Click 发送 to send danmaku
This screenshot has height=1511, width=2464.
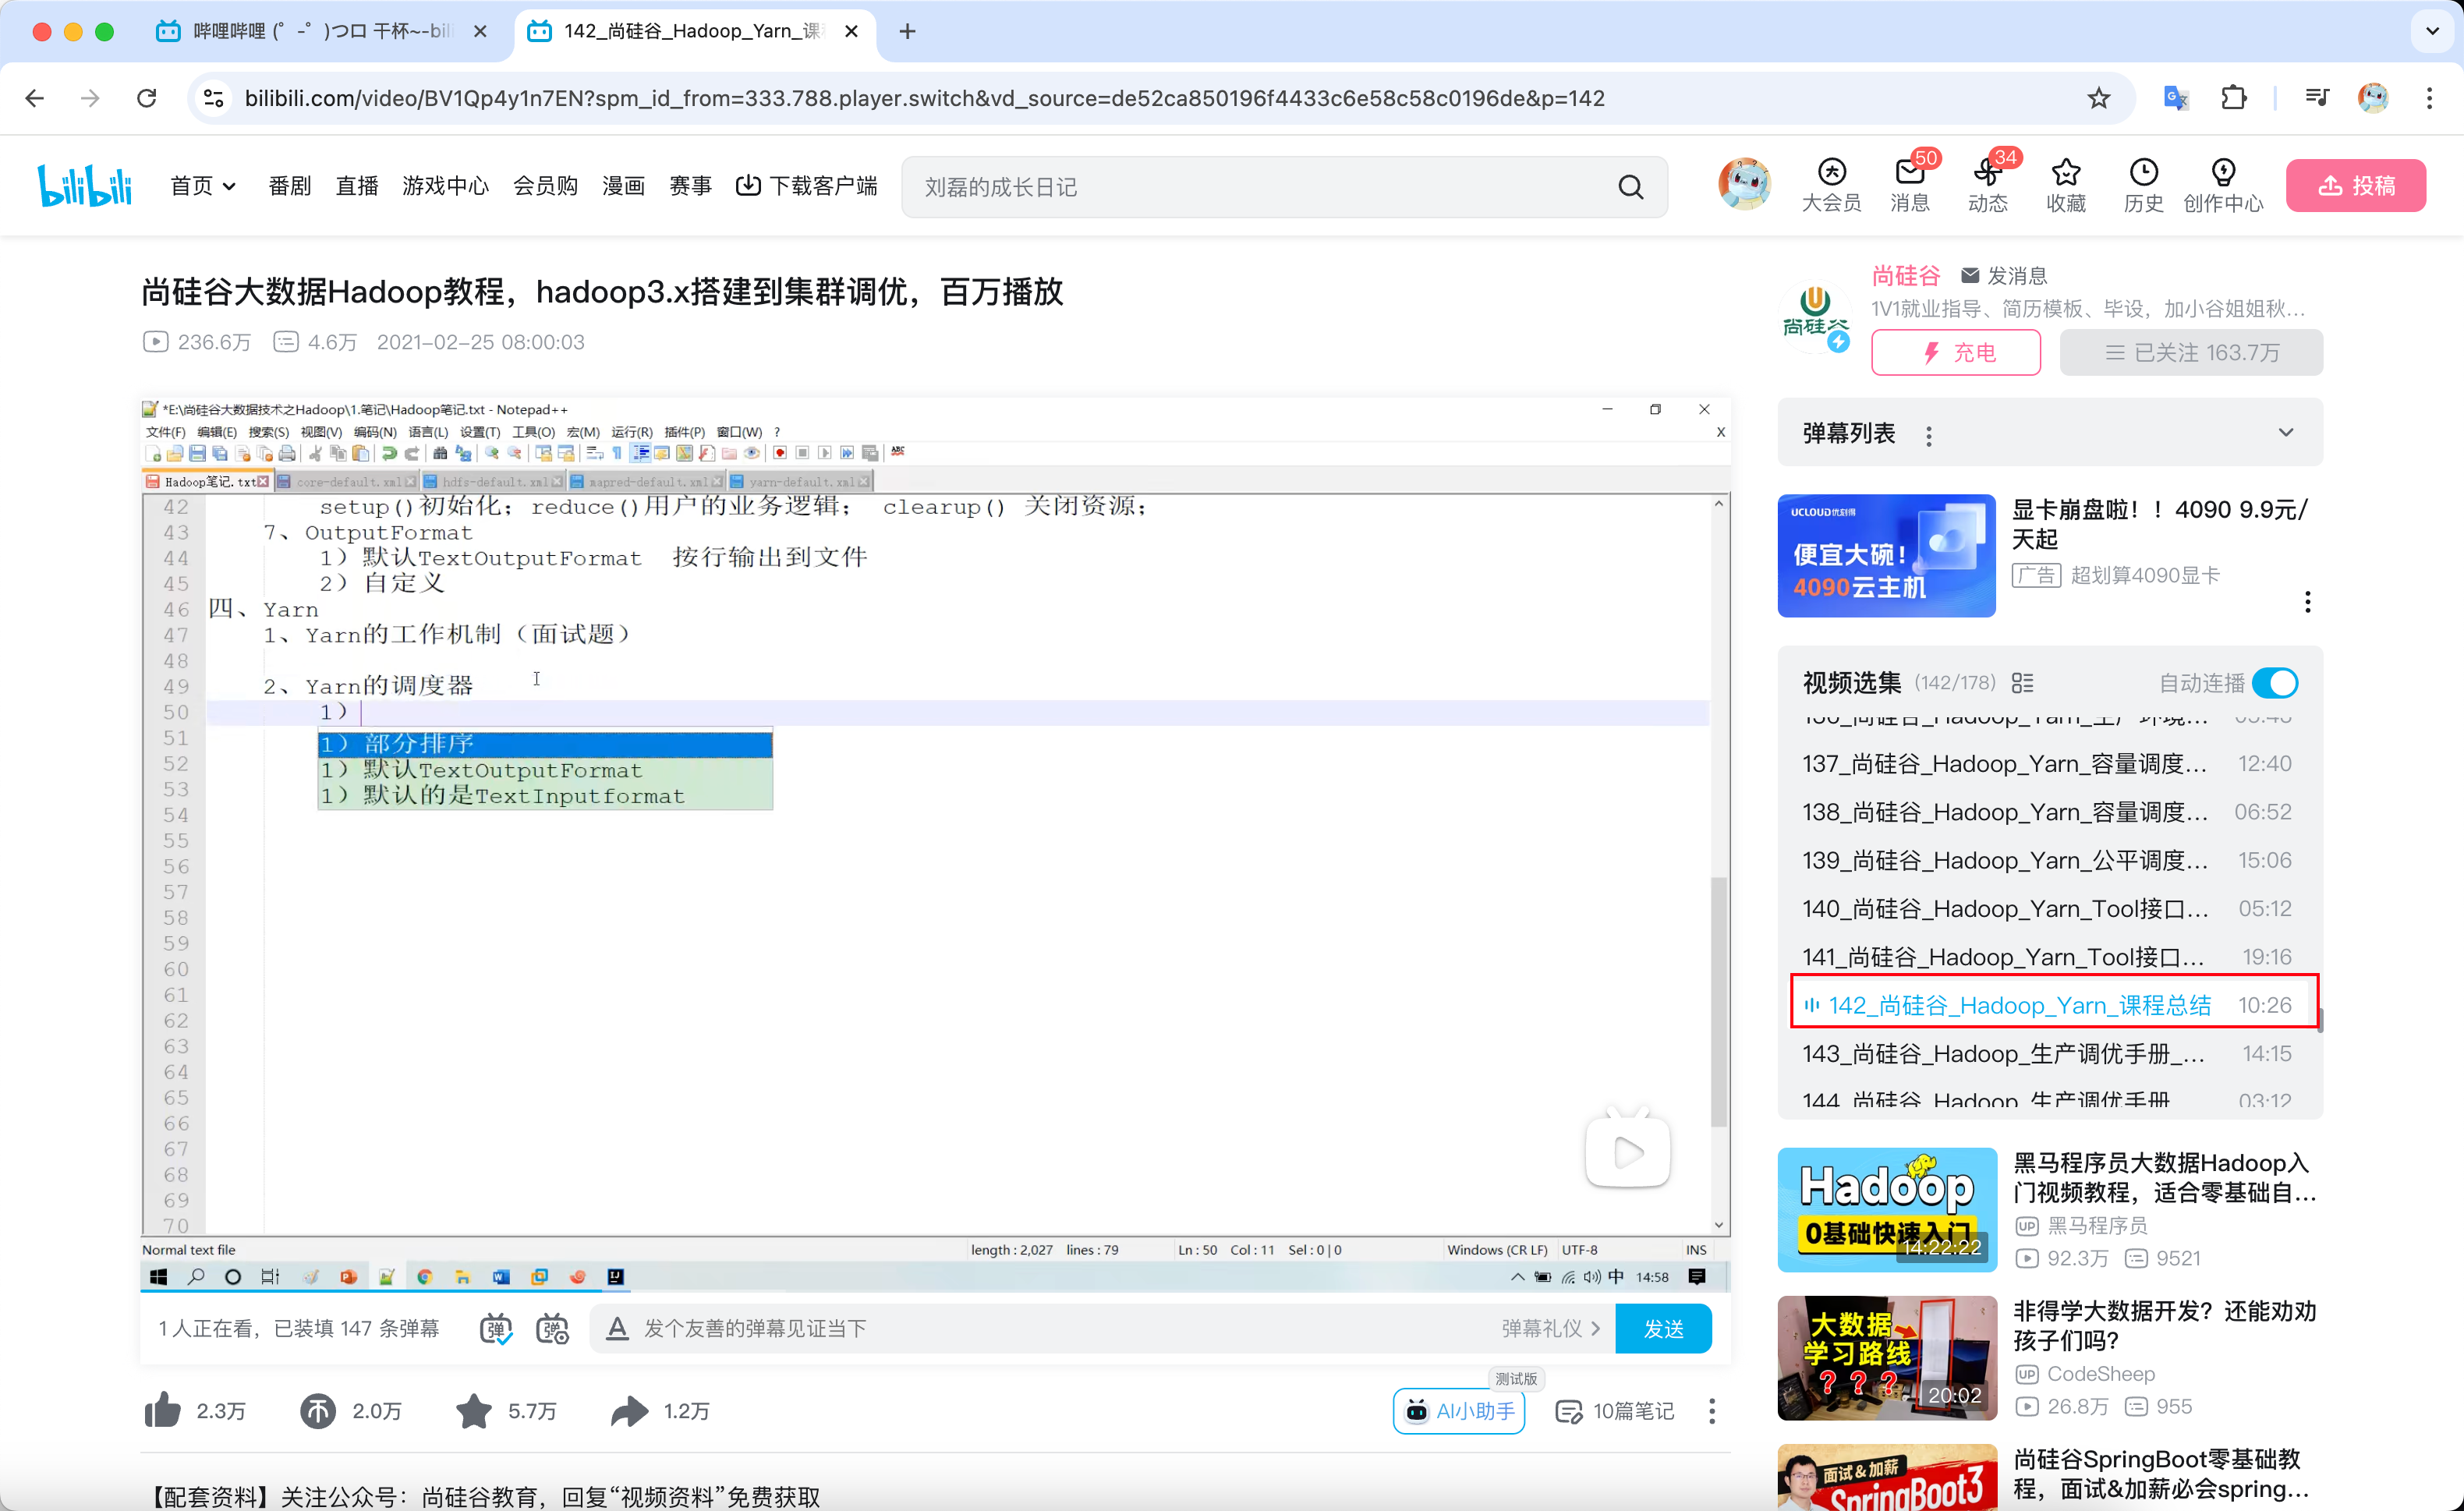pyautogui.click(x=1663, y=1328)
